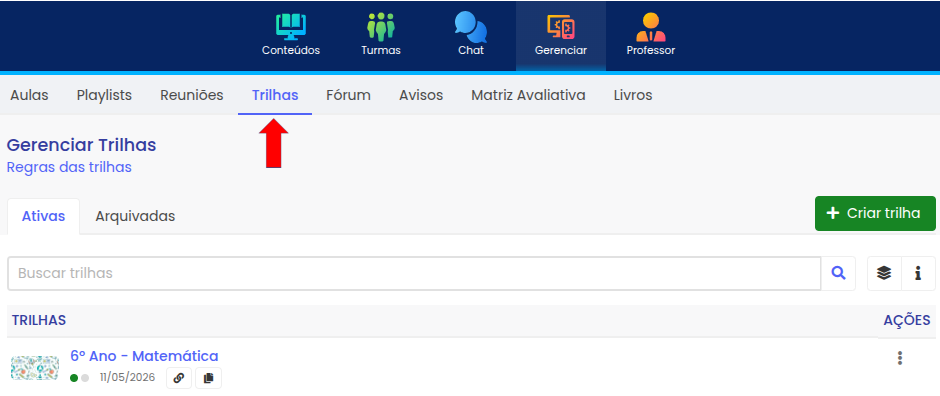Open the Regras das trilhas link

pyautogui.click(x=69, y=167)
